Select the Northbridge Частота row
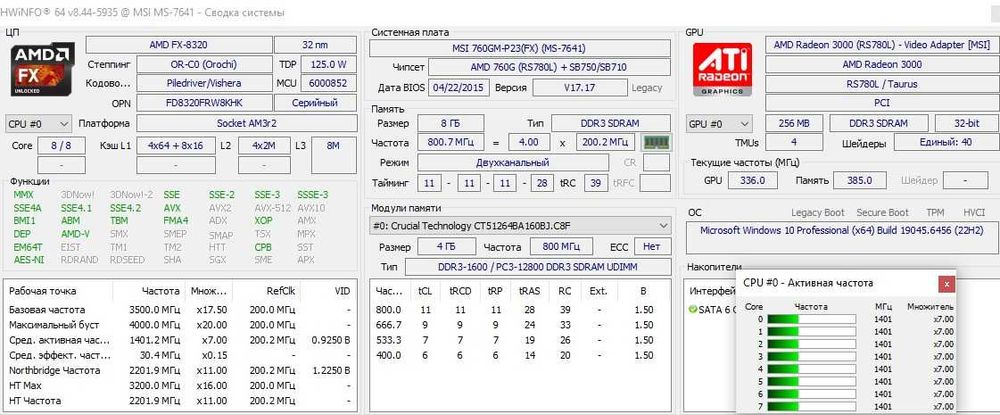Viewport: 1000px width, 415px height. click(179, 370)
